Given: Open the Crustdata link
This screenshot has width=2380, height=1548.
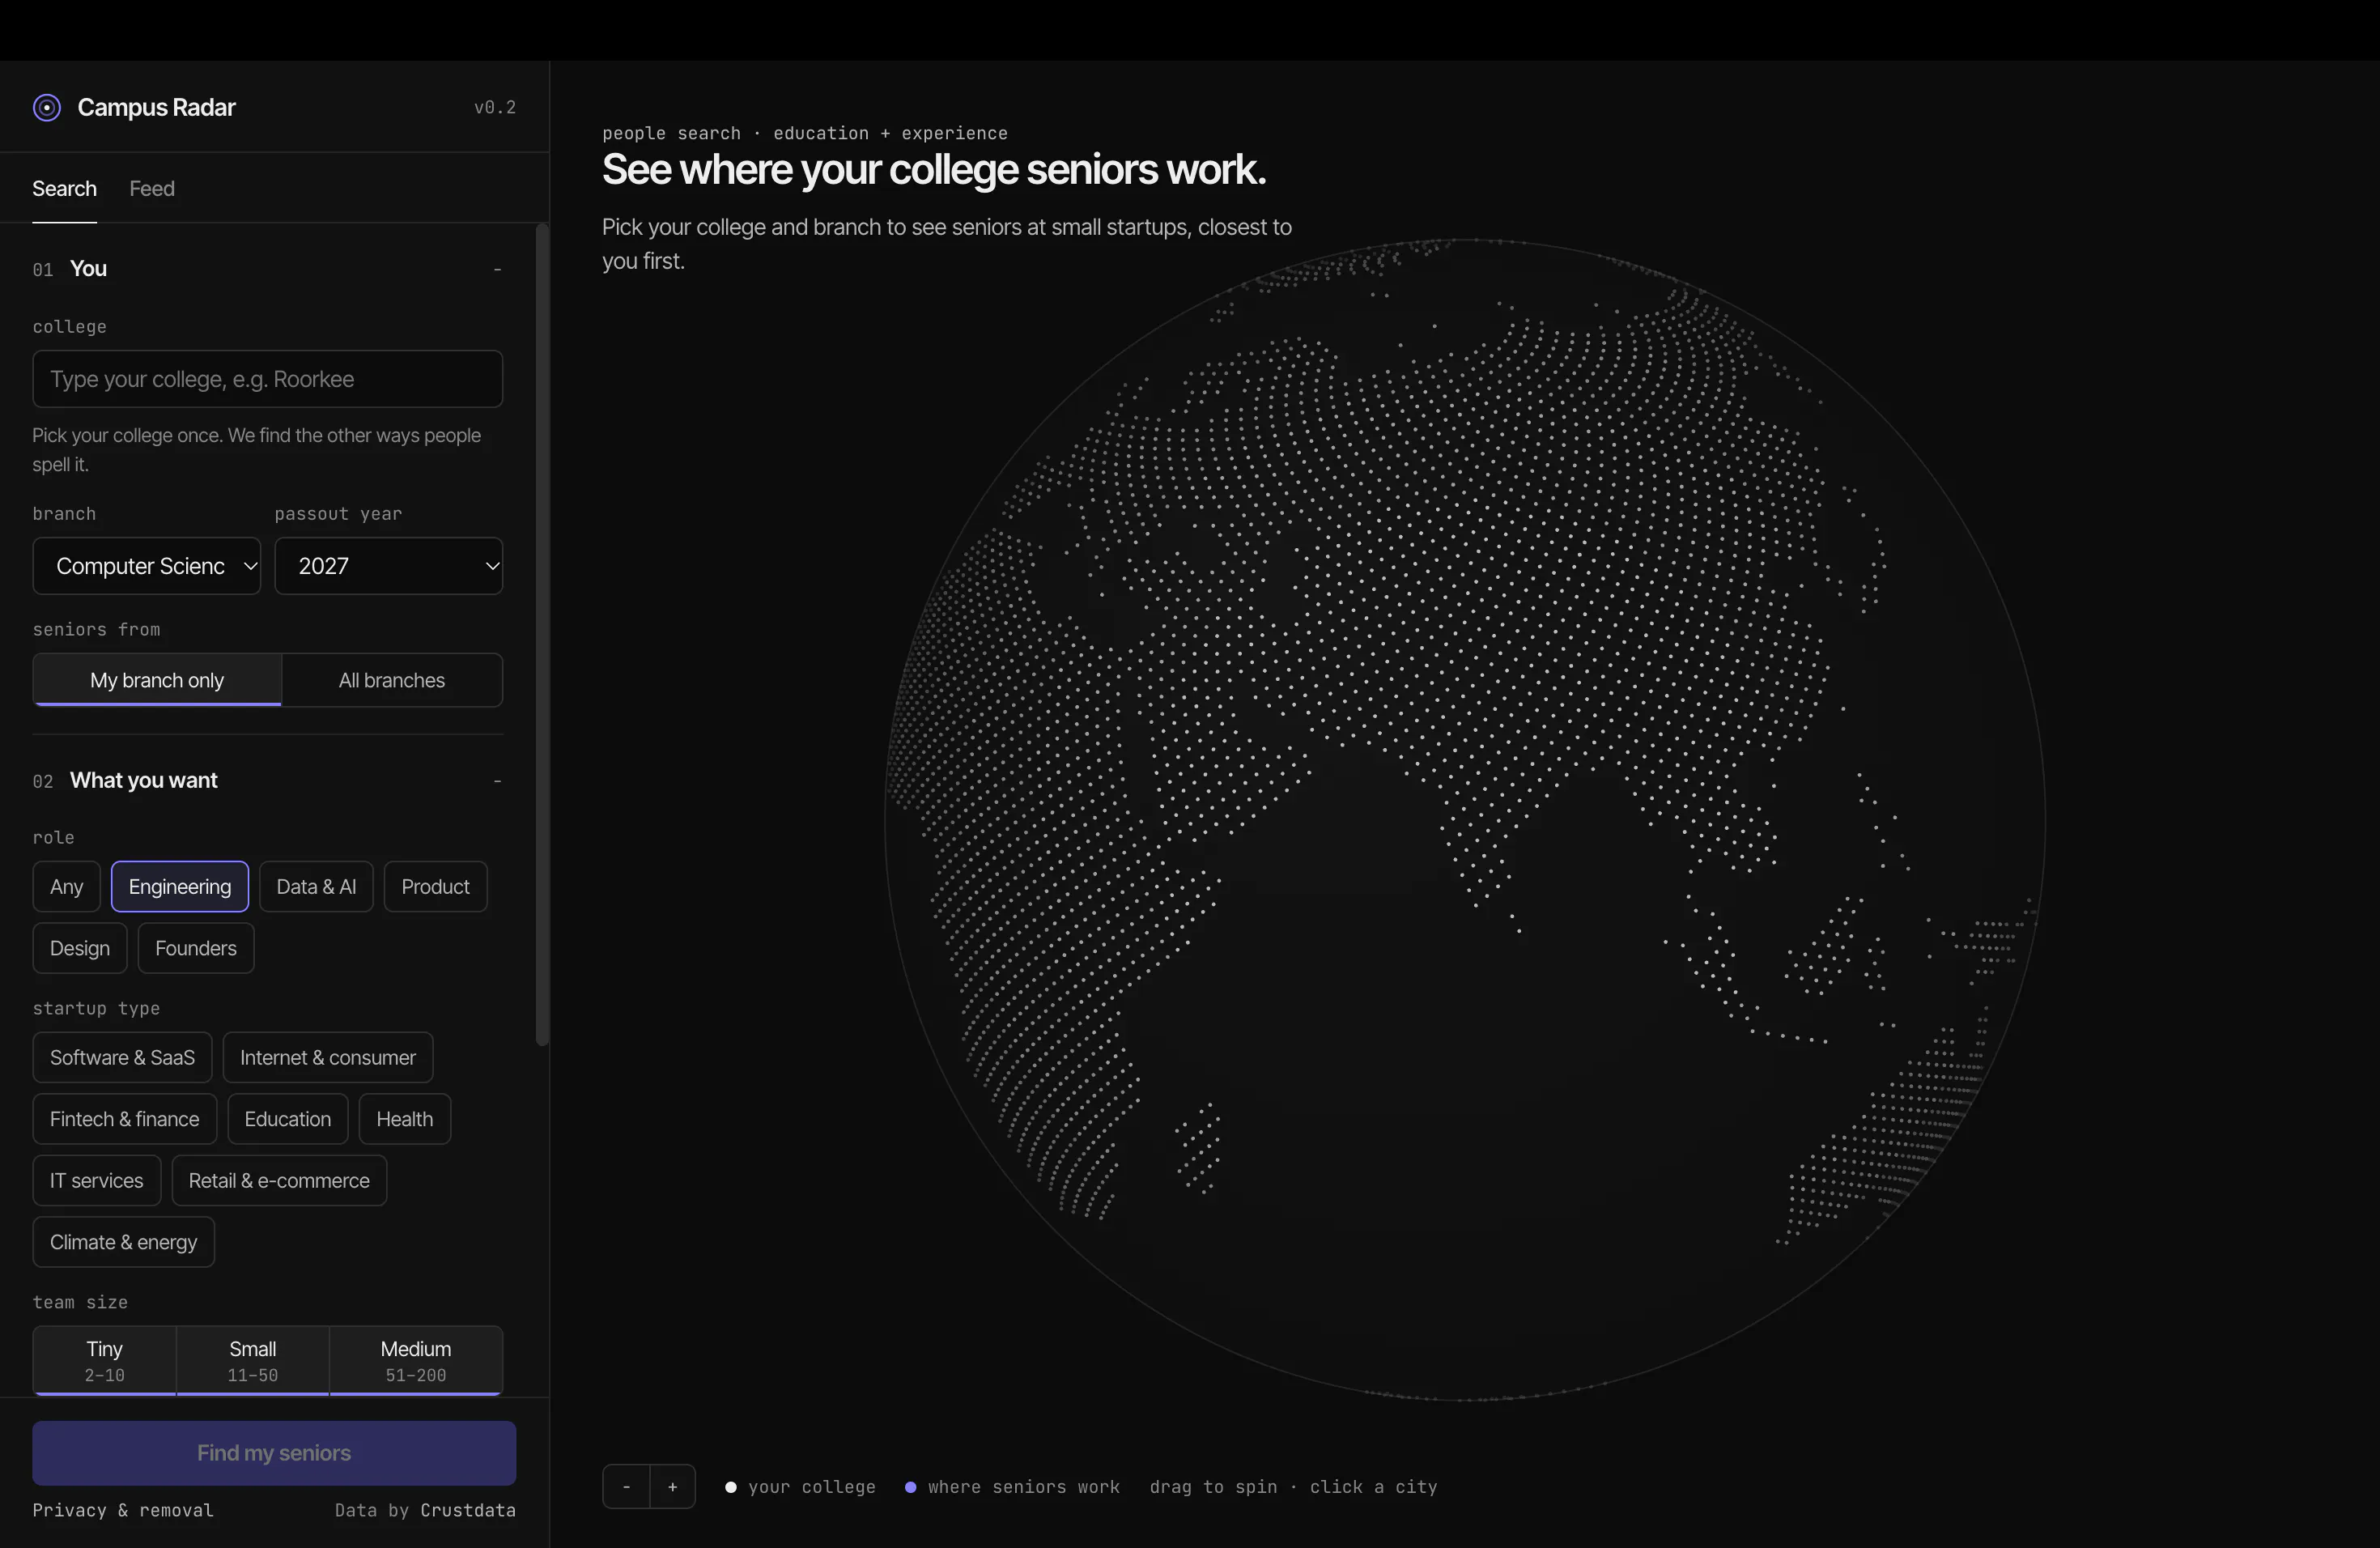Looking at the screenshot, I should (x=468, y=1510).
